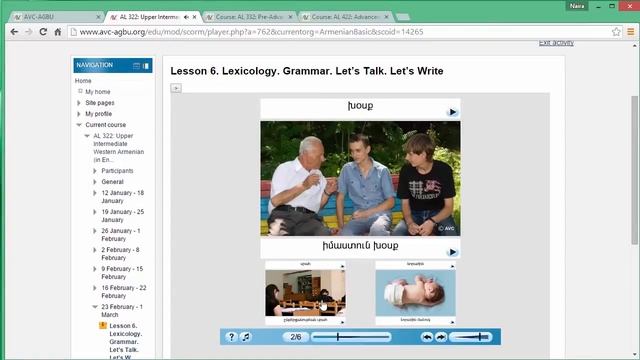Open the 9 February - 15 February link

[x=122, y=273]
